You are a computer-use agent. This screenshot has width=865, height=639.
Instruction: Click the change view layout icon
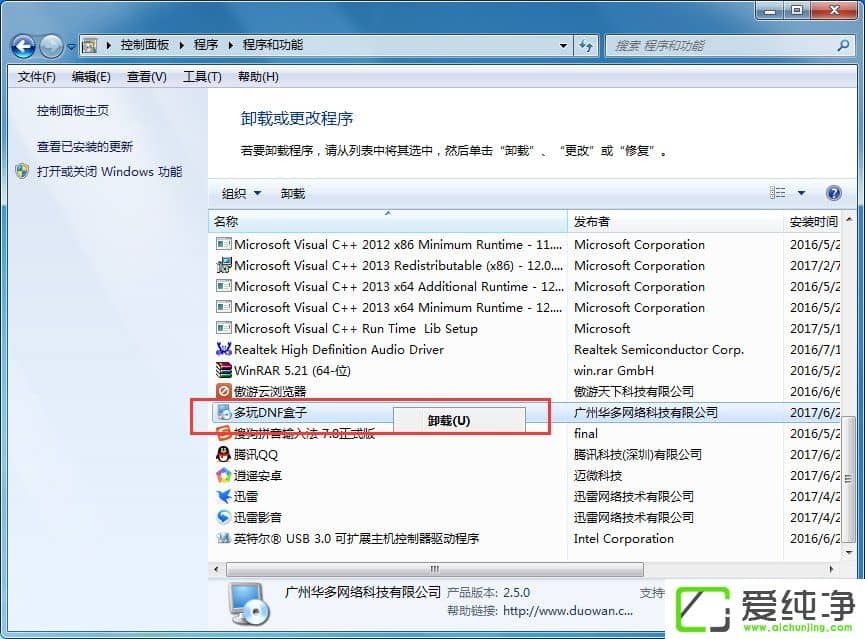pos(778,193)
